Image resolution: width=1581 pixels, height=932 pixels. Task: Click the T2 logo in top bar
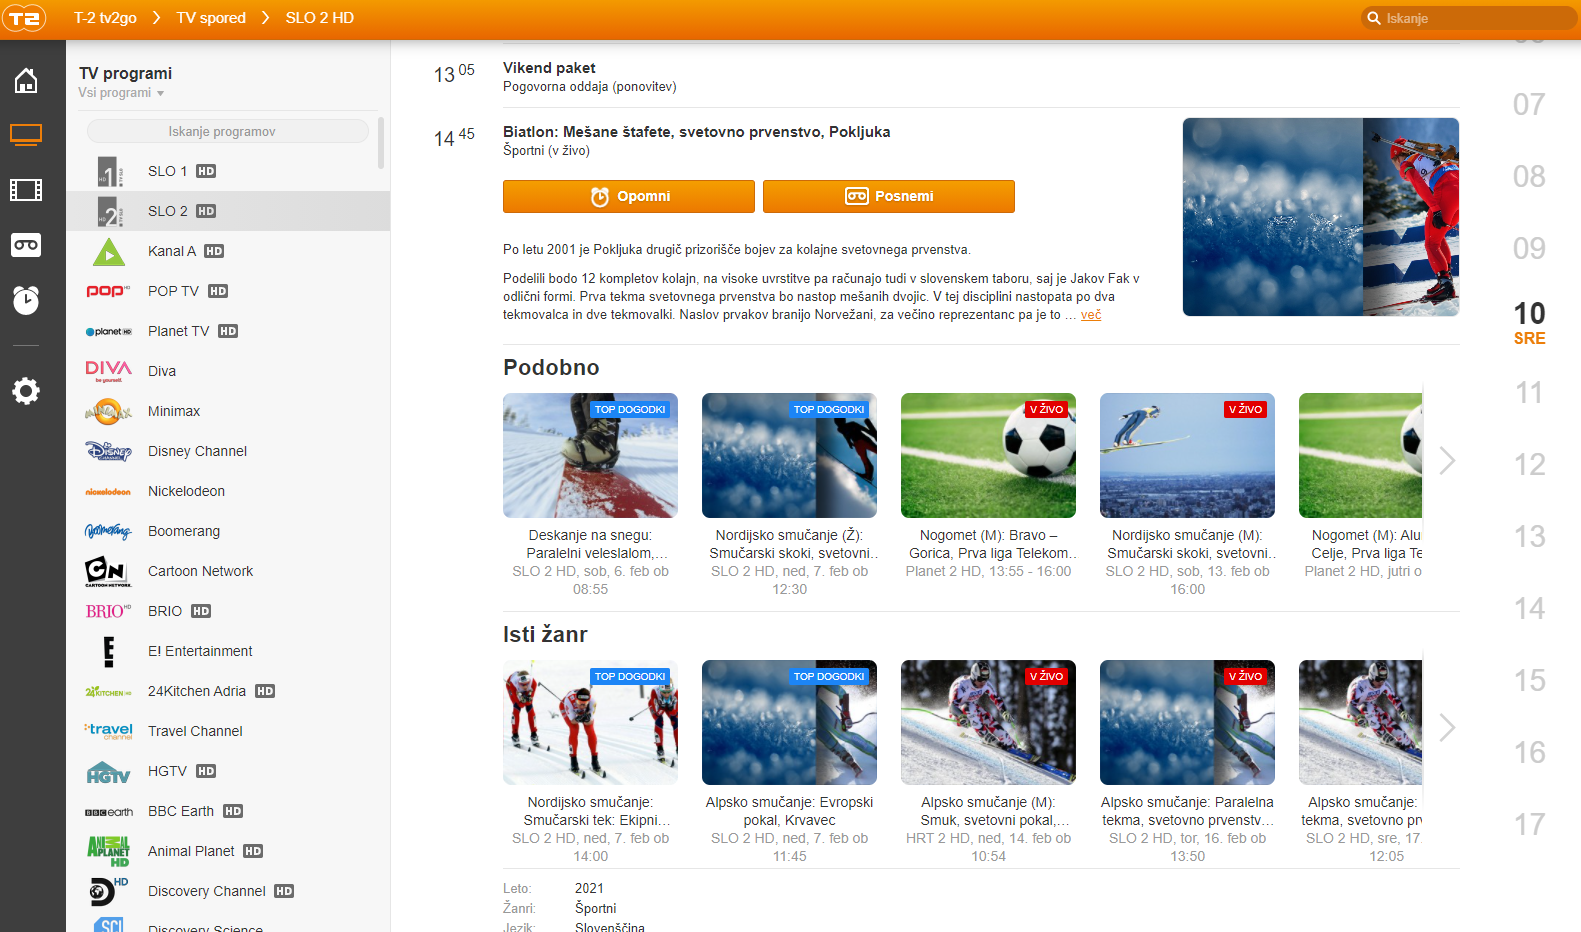24,18
